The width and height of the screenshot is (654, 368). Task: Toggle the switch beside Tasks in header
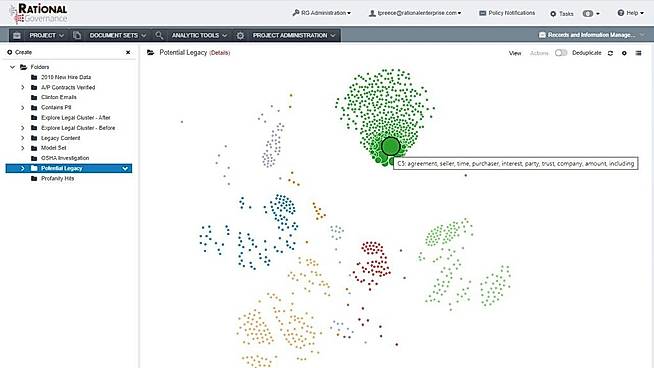[x=588, y=13]
